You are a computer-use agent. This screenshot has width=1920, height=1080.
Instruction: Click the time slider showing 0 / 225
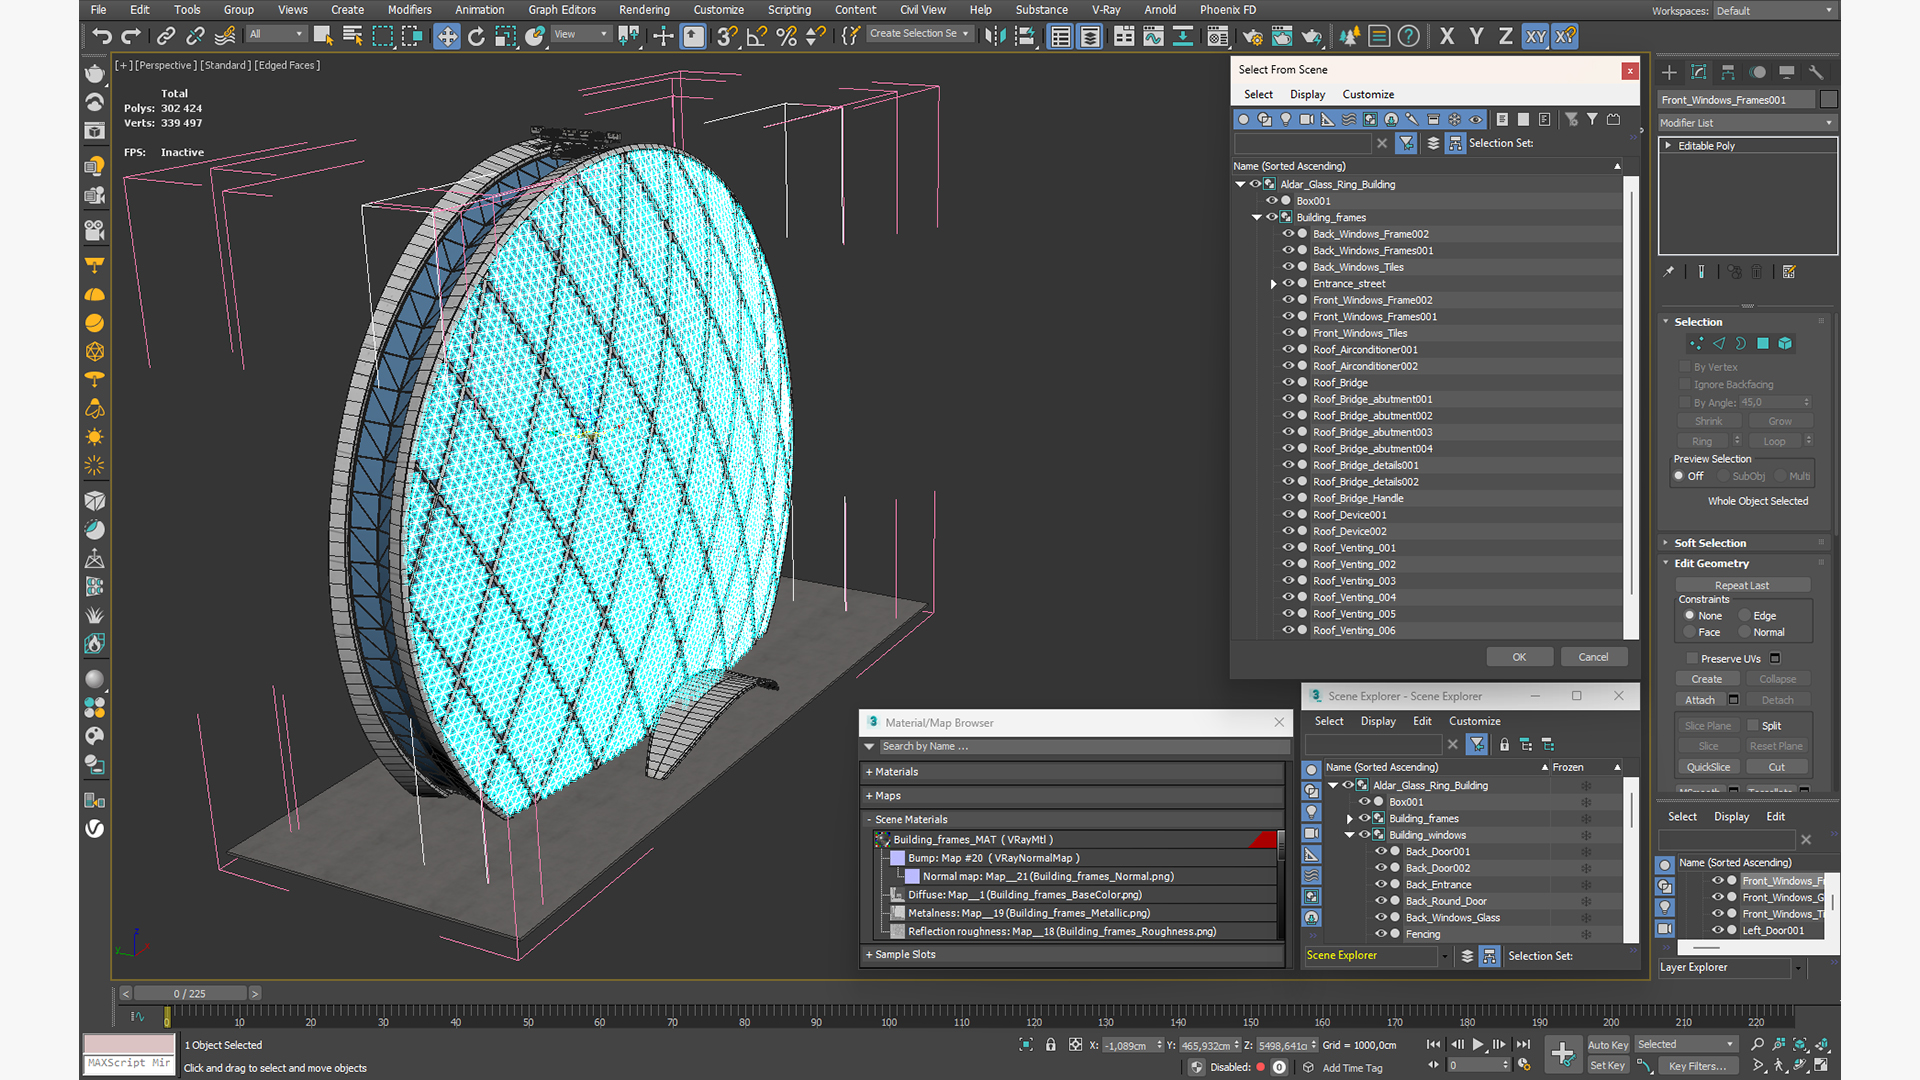[x=190, y=994]
